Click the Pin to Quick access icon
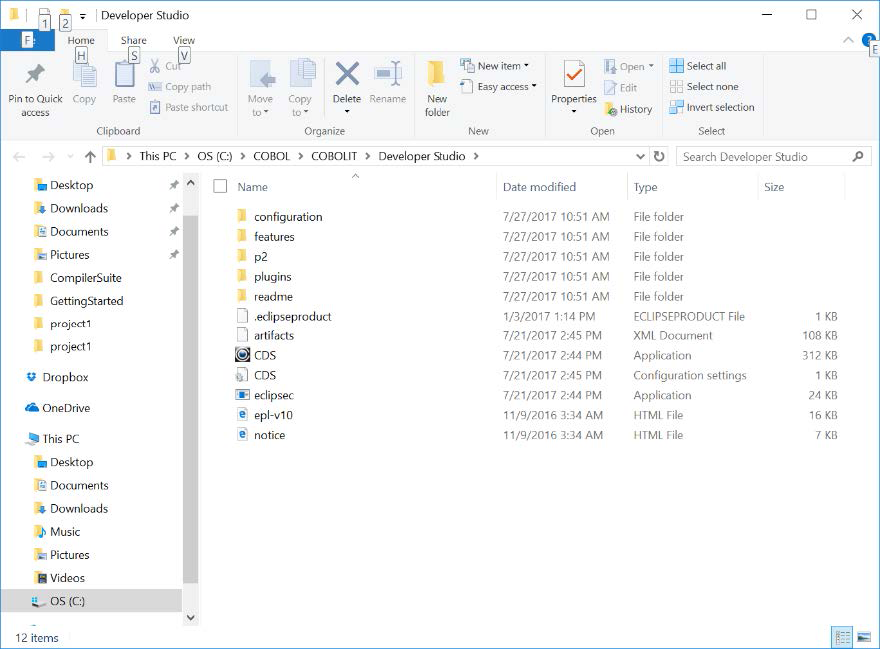The height and width of the screenshot is (649, 880). click(35, 76)
